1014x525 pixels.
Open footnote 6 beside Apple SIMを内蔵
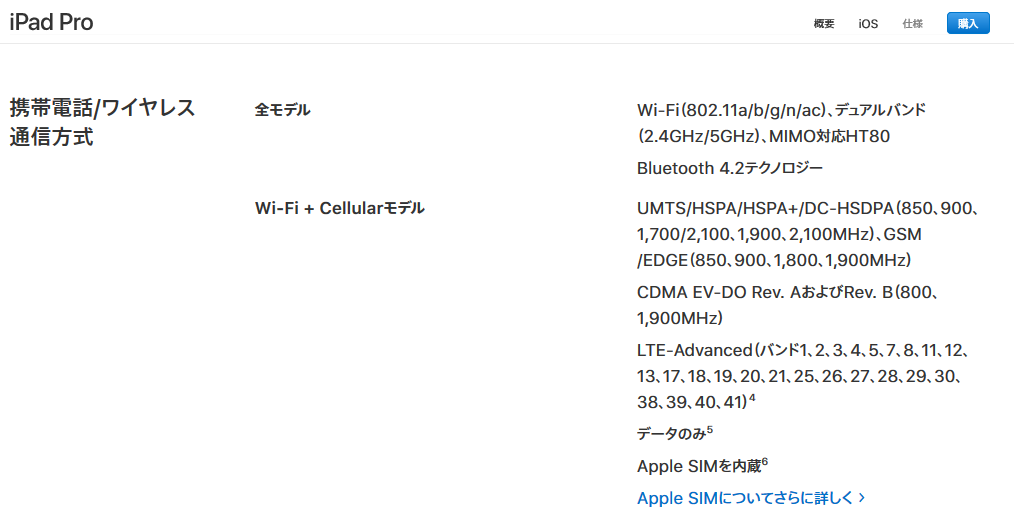pos(764,462)
